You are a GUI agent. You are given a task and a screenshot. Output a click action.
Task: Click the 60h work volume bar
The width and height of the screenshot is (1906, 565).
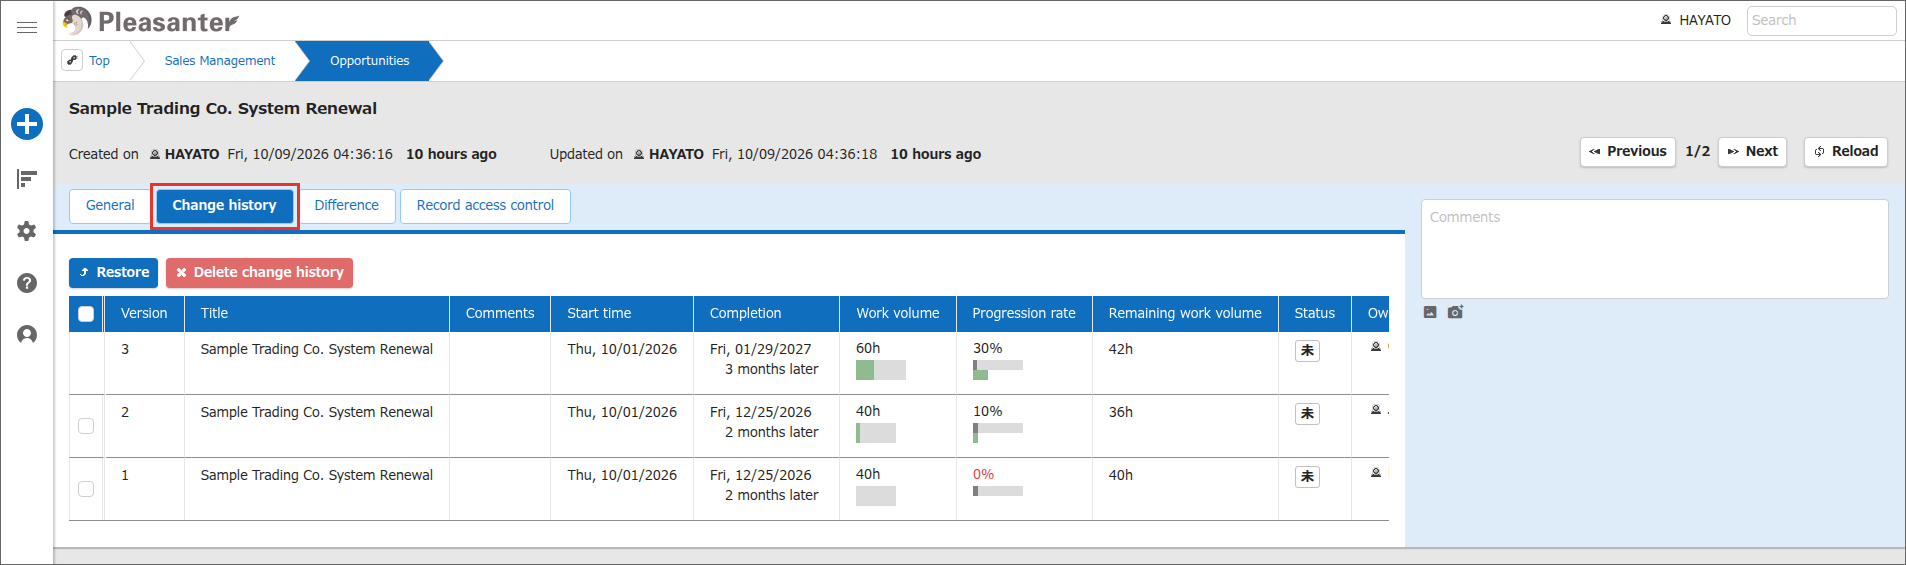coord(881,370)
